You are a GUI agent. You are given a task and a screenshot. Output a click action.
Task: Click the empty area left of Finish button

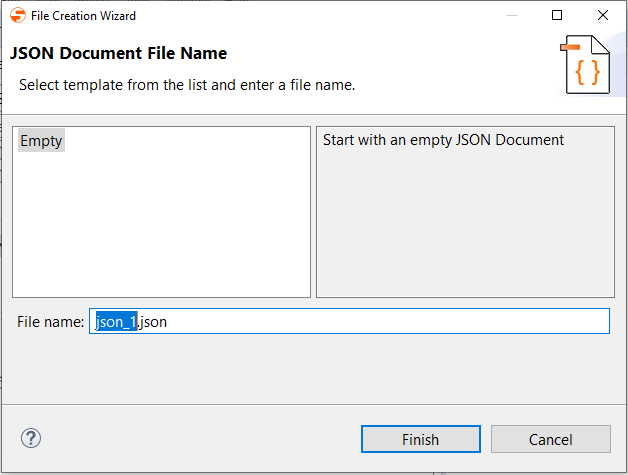coord(200,439)
